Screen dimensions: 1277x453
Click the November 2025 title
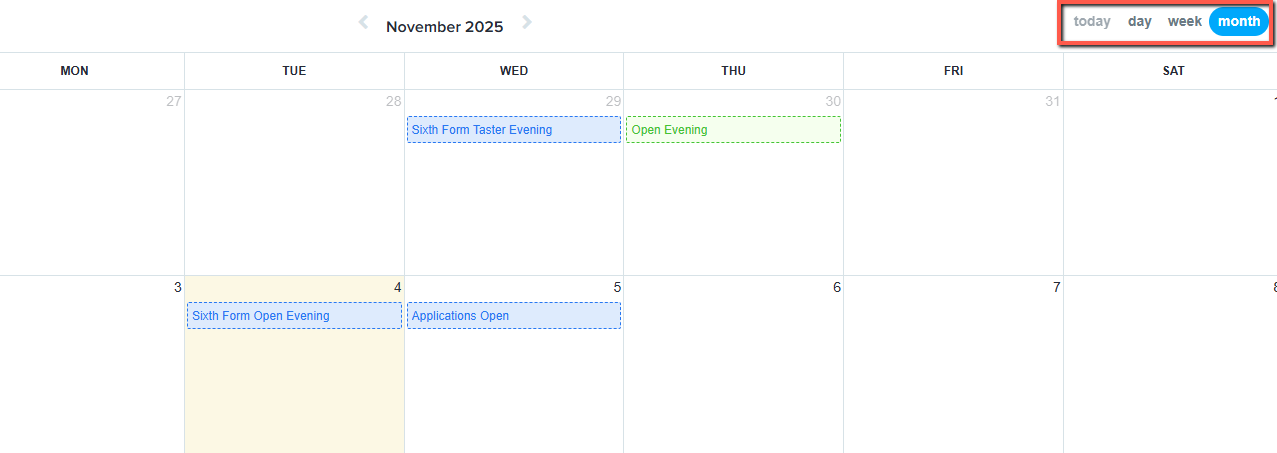[445, 27]
